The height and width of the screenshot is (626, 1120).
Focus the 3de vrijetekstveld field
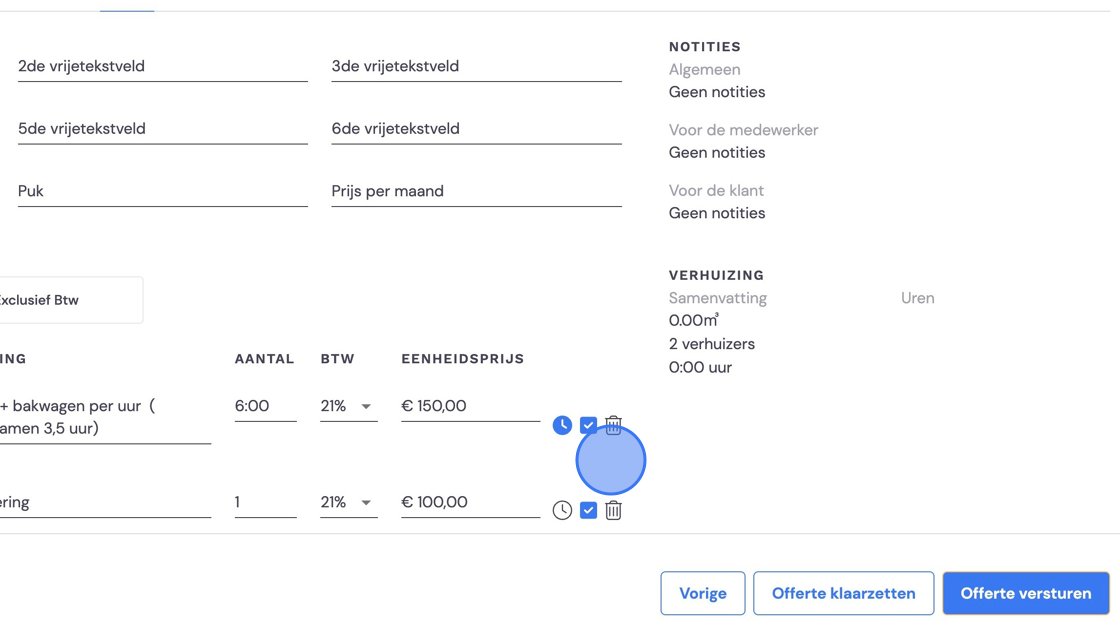[476, 66]
